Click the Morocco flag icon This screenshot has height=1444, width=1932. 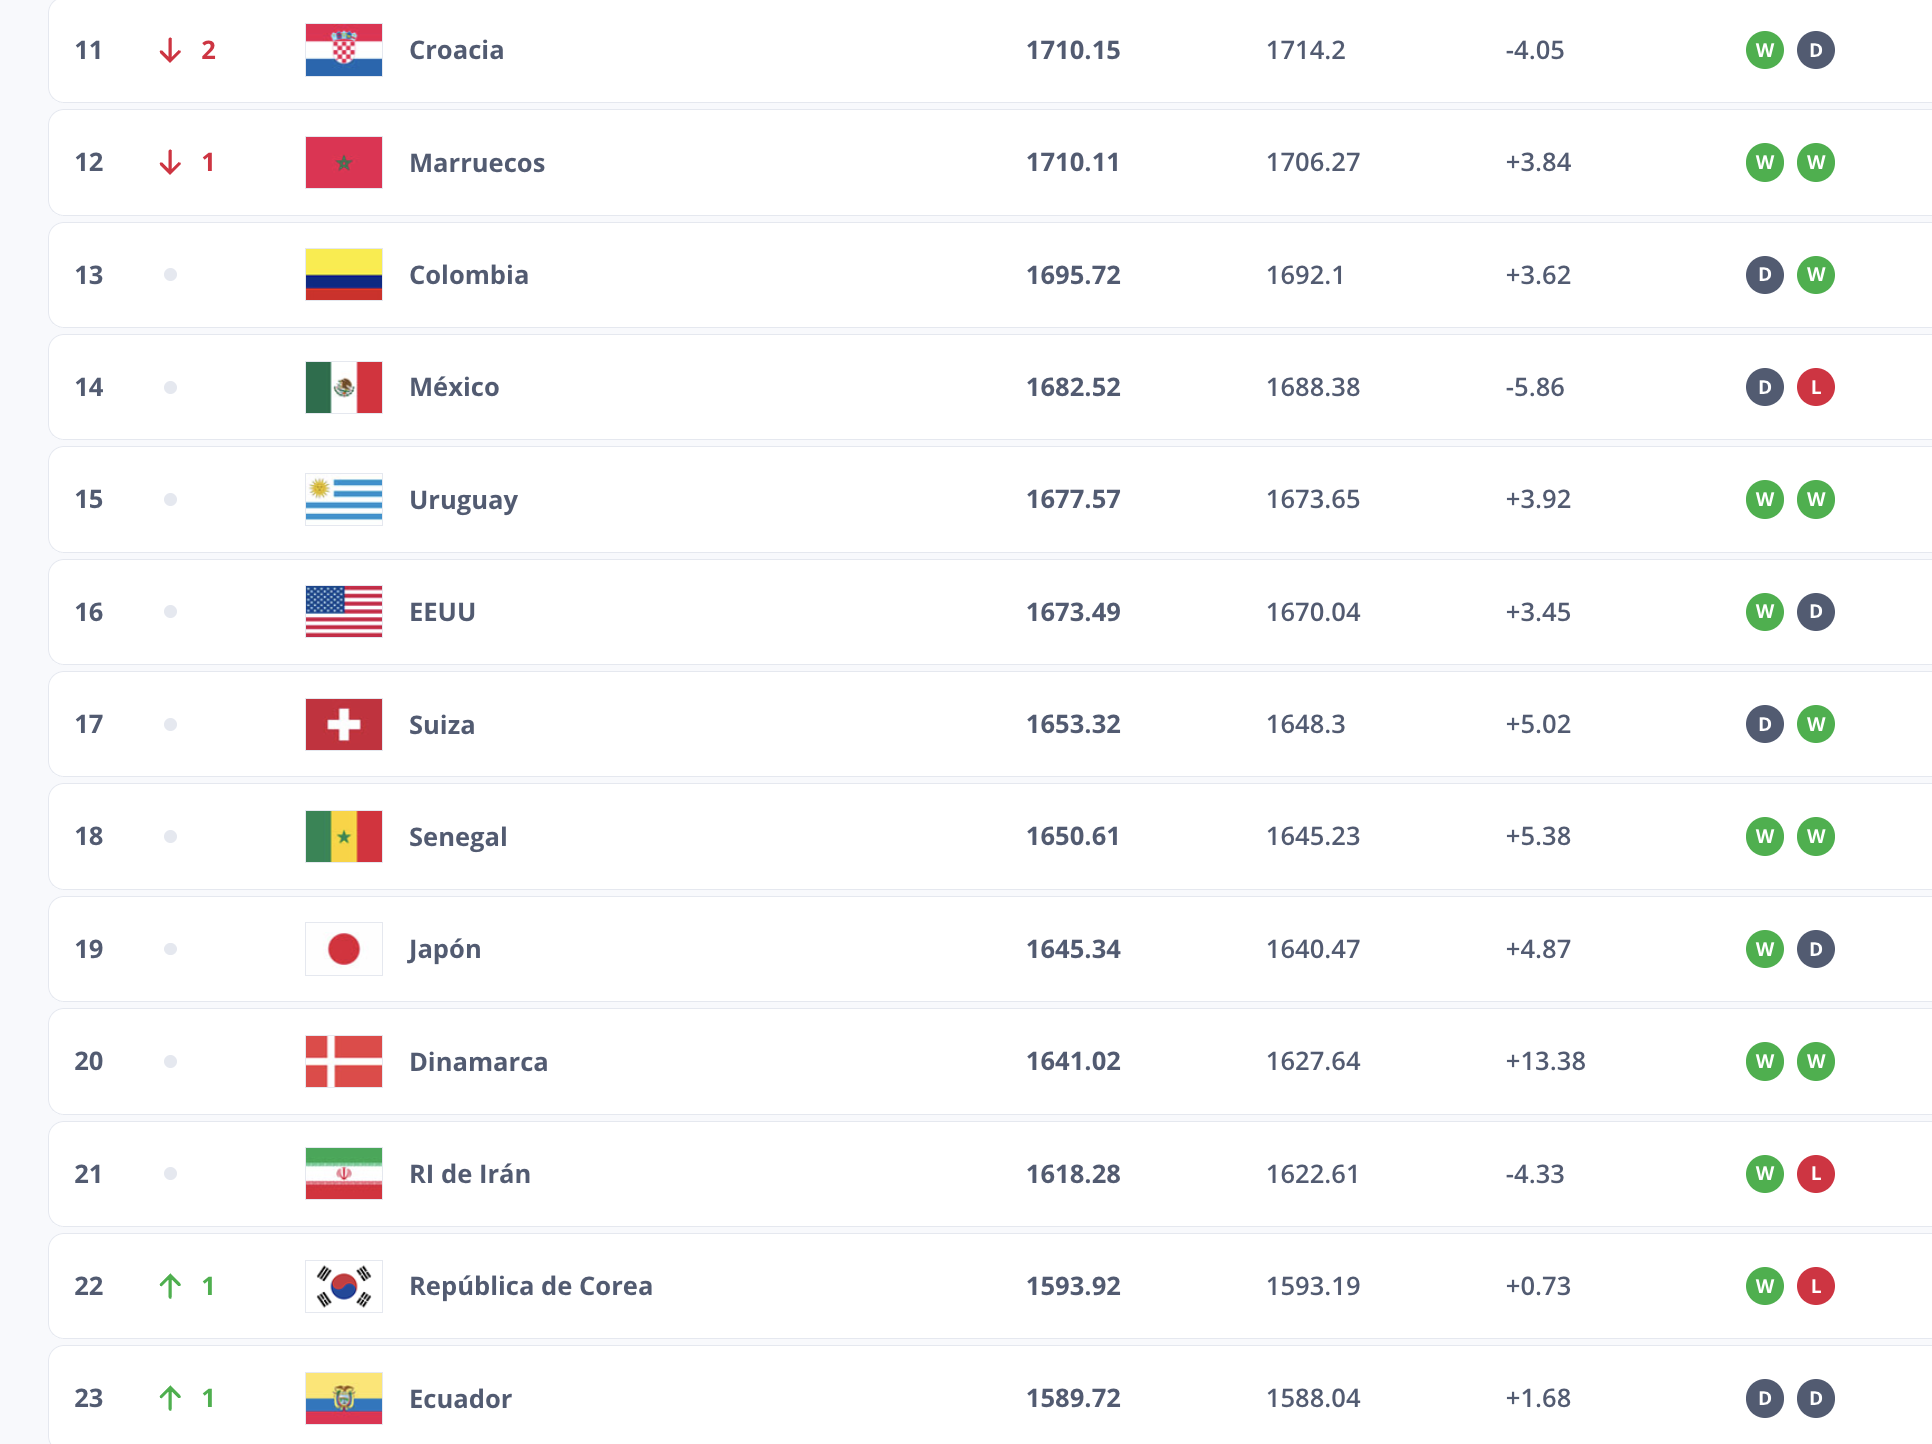(x=343, y=162)
